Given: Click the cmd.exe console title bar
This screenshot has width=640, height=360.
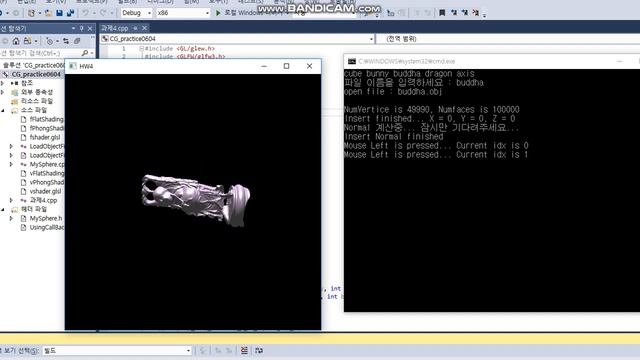Looking at the screenshot, I should 492,61.
